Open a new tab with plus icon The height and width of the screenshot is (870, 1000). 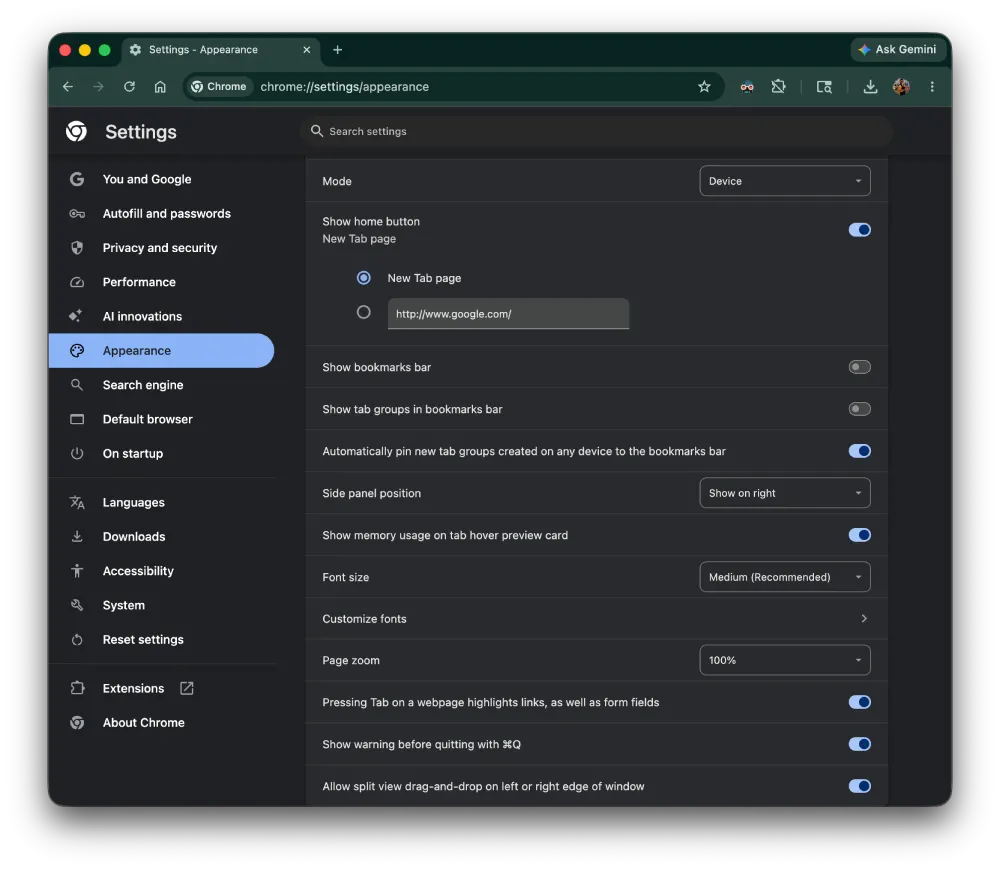click(x=338, y=50)
